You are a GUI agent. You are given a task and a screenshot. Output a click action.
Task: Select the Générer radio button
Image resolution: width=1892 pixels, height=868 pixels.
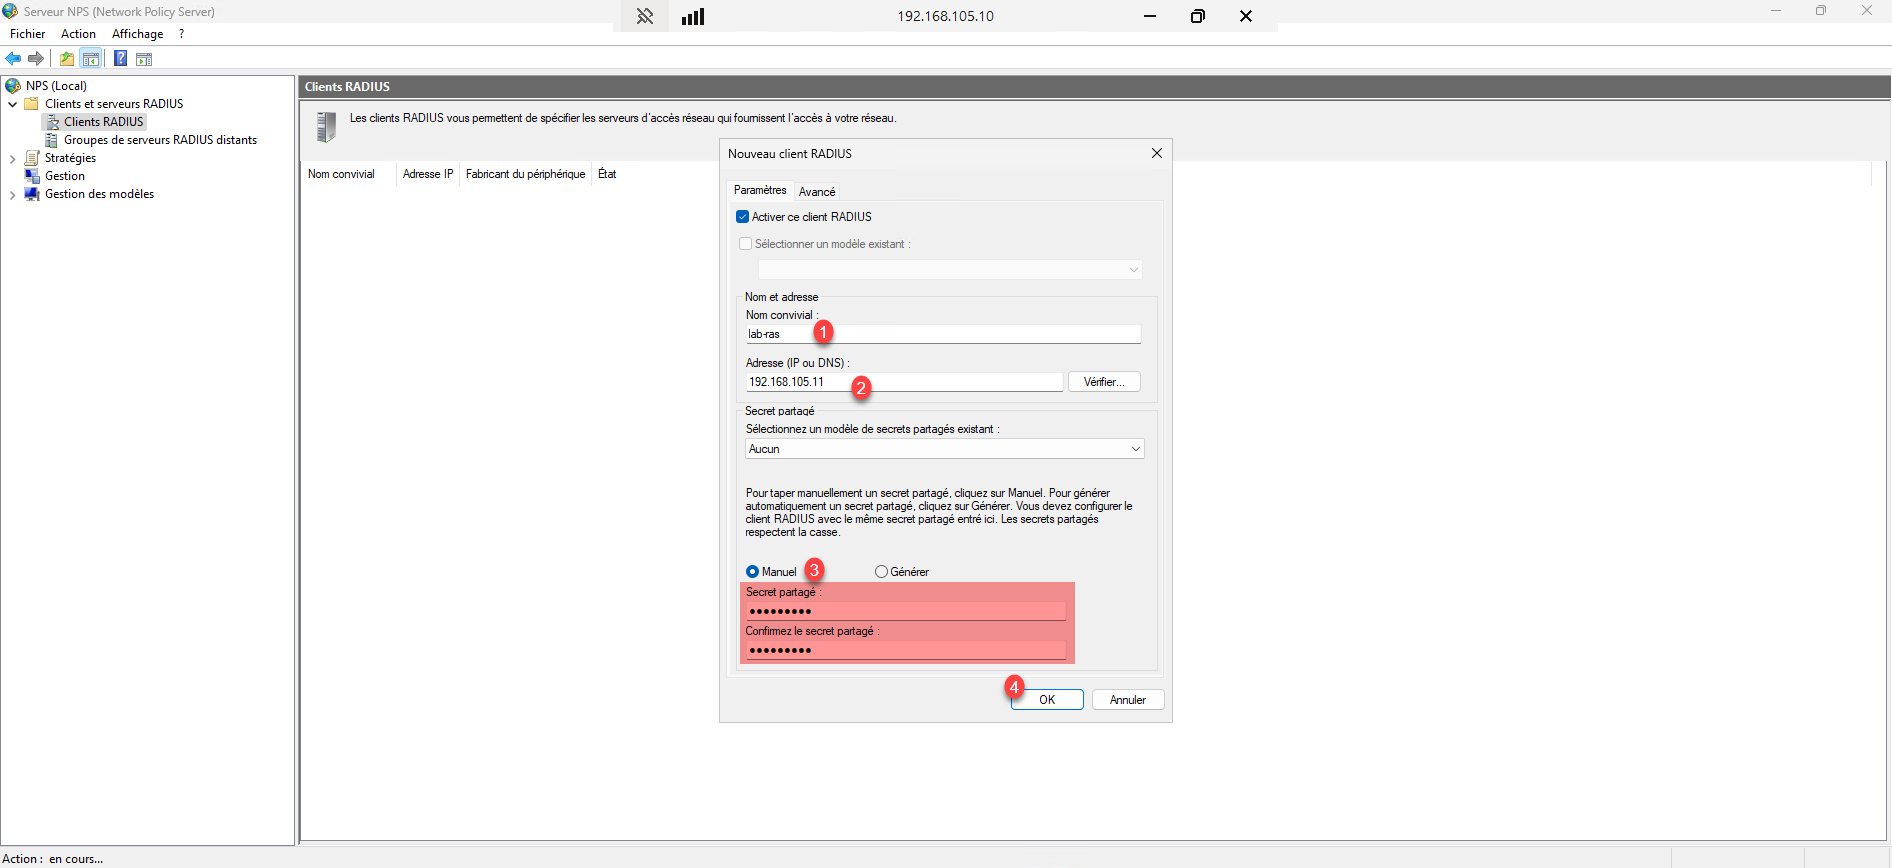881,572
